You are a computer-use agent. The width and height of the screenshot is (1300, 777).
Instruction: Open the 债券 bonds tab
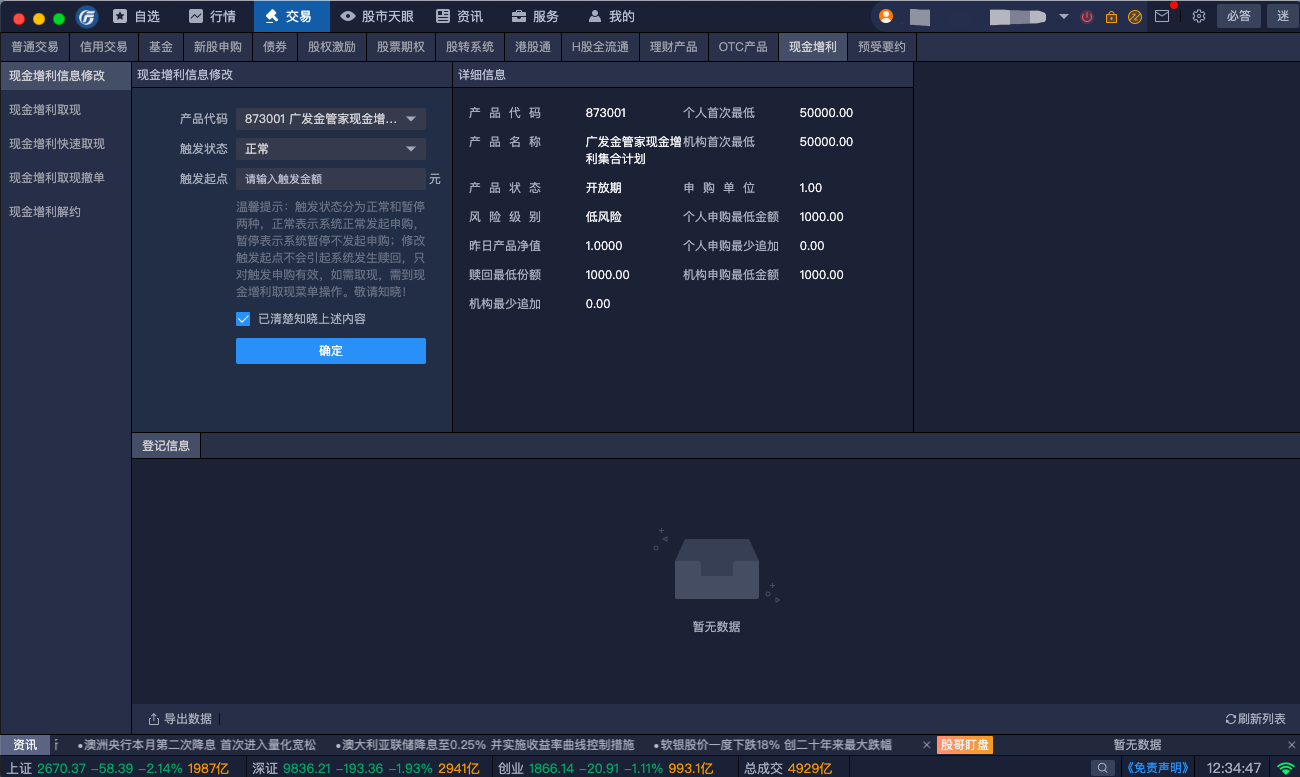(x=275, y=47)
